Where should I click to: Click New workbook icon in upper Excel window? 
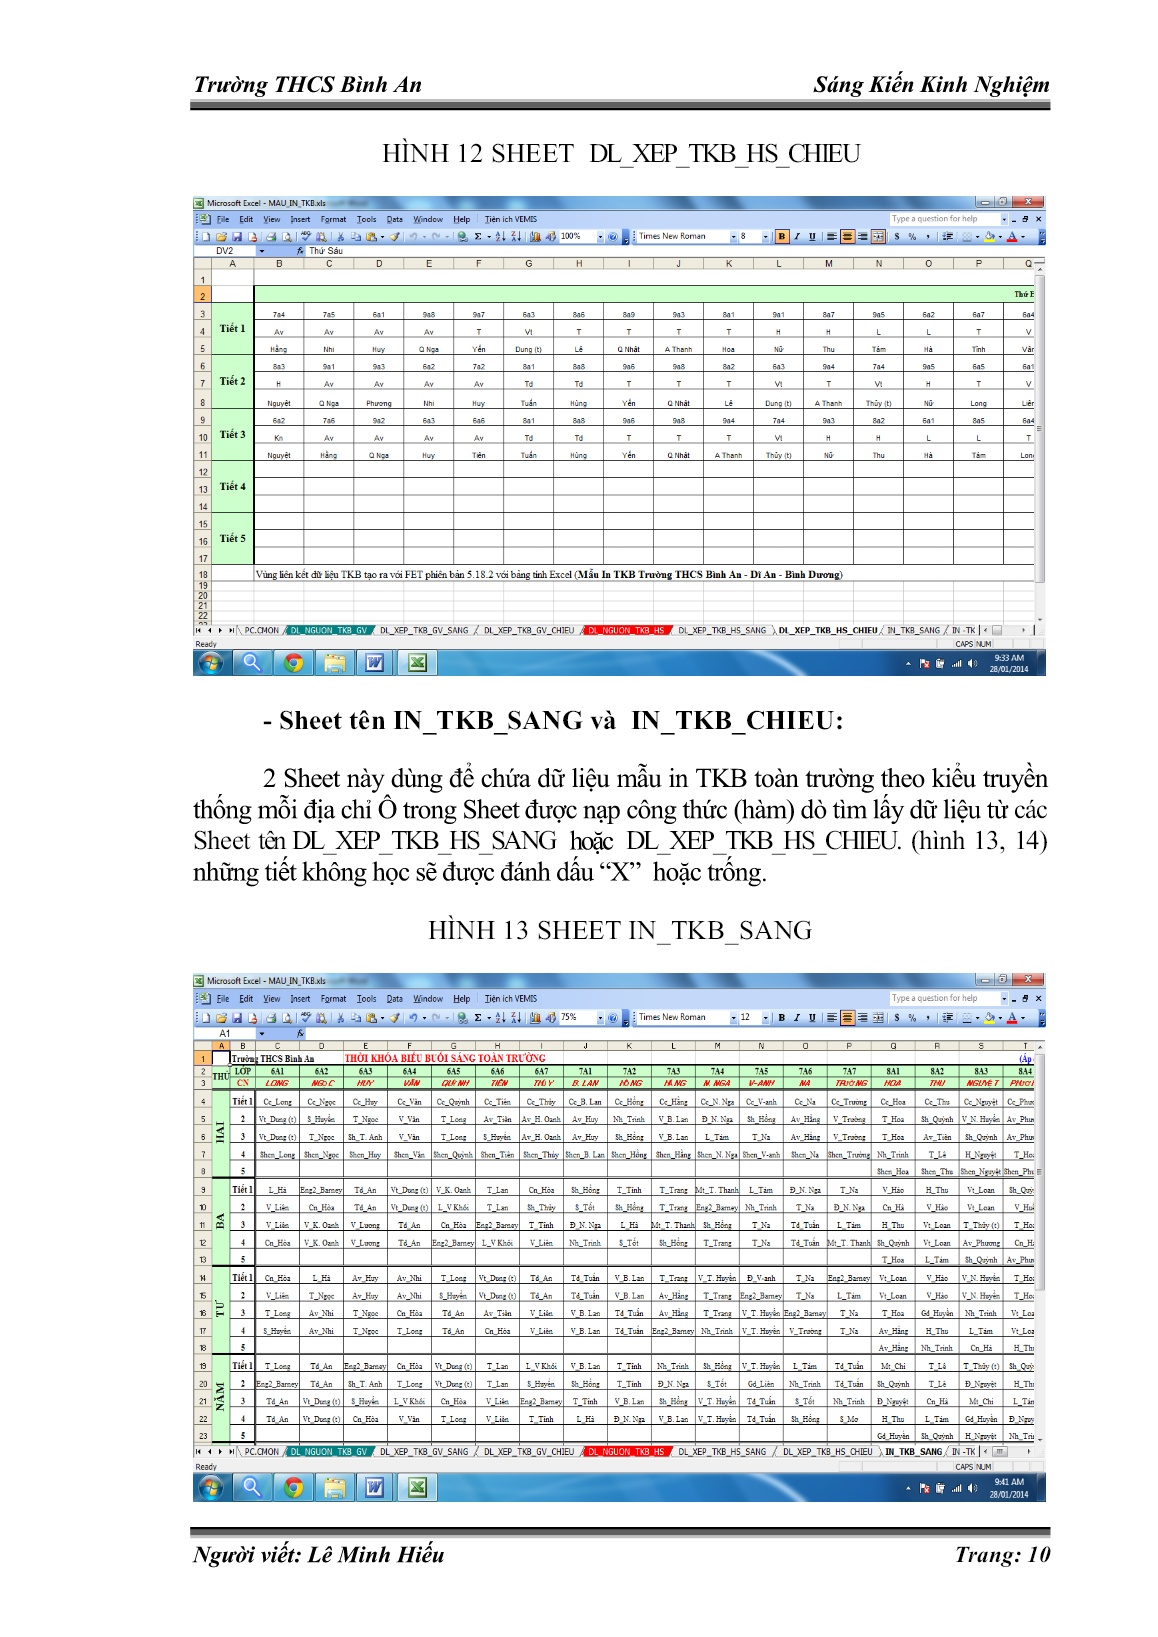click(206, 237)
